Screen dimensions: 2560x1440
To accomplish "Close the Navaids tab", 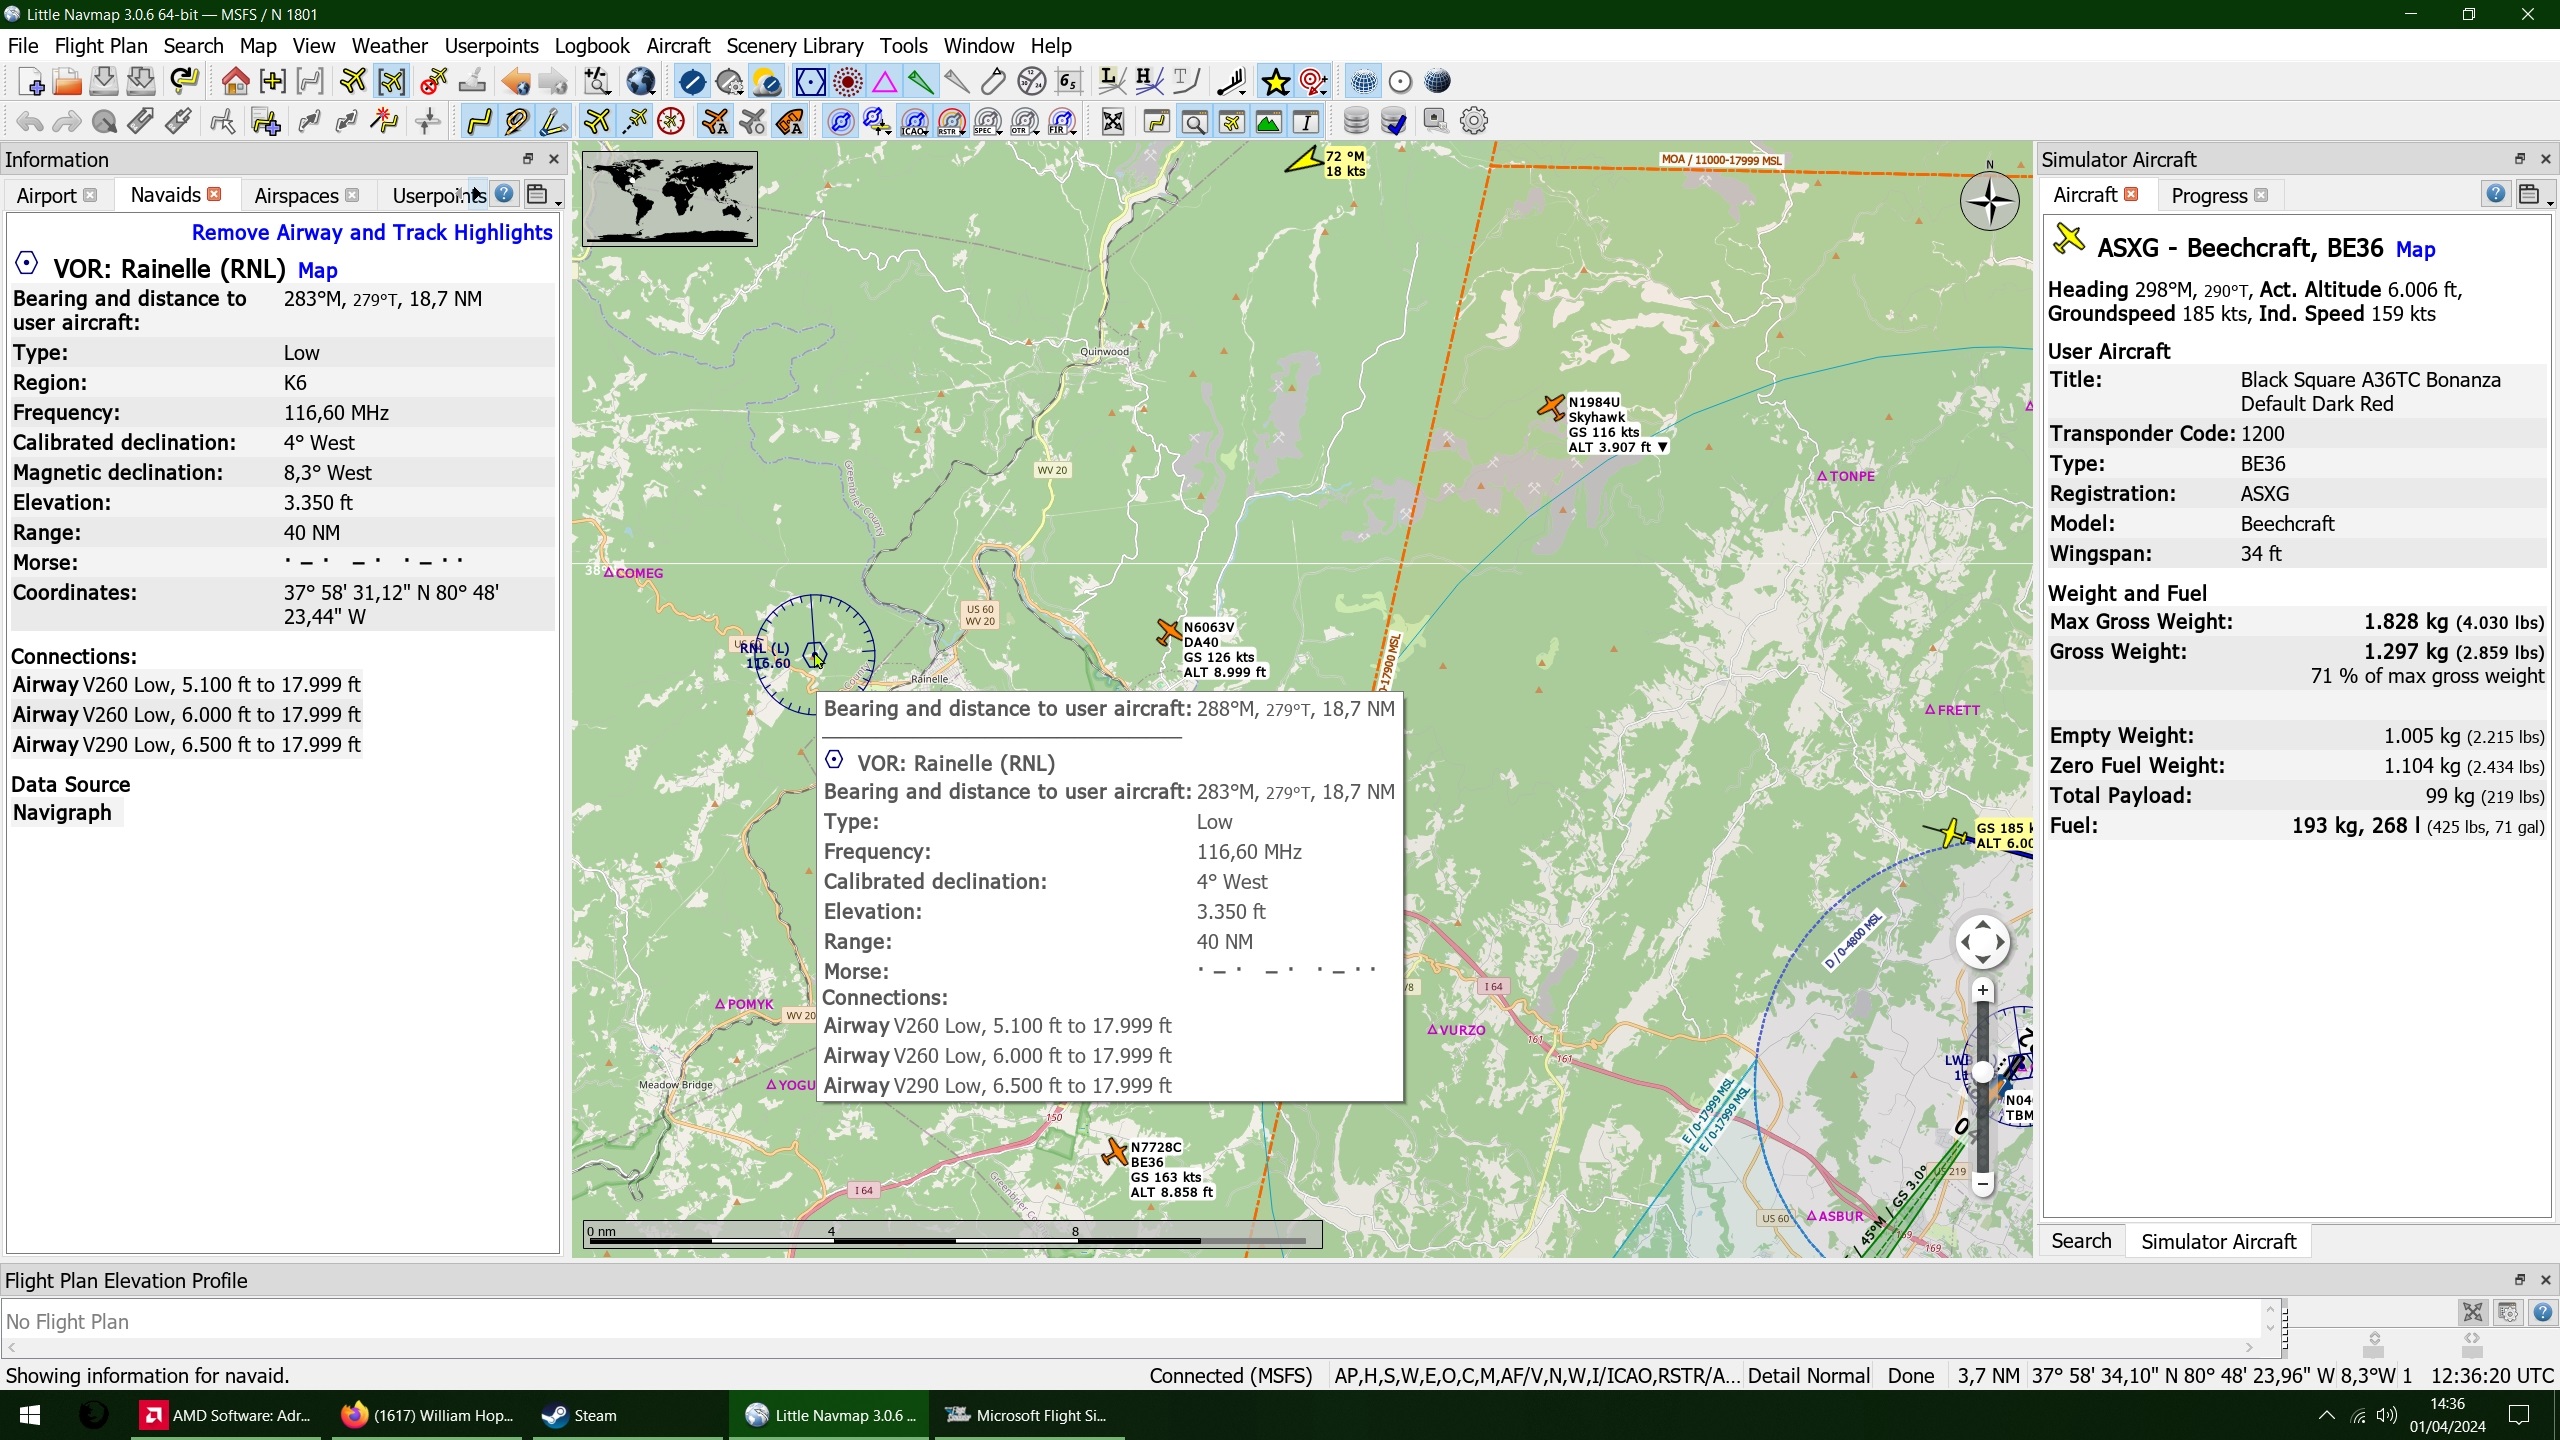I will point(214,194).
